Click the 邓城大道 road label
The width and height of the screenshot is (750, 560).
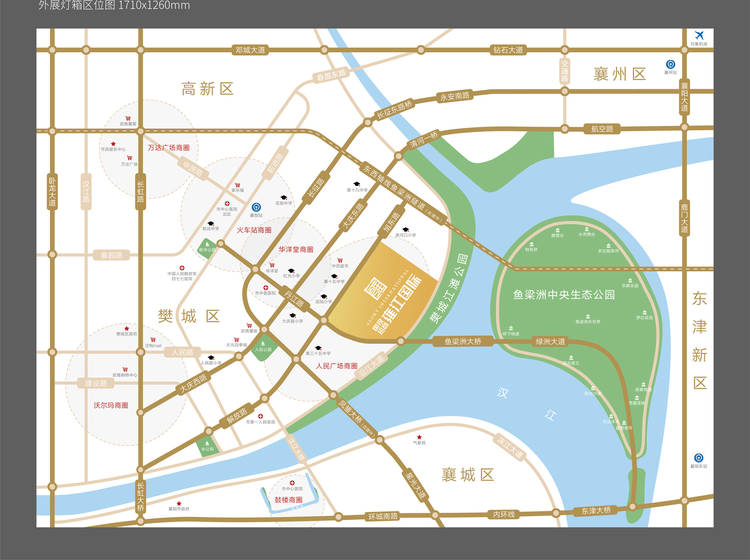(x=250, y=50)
